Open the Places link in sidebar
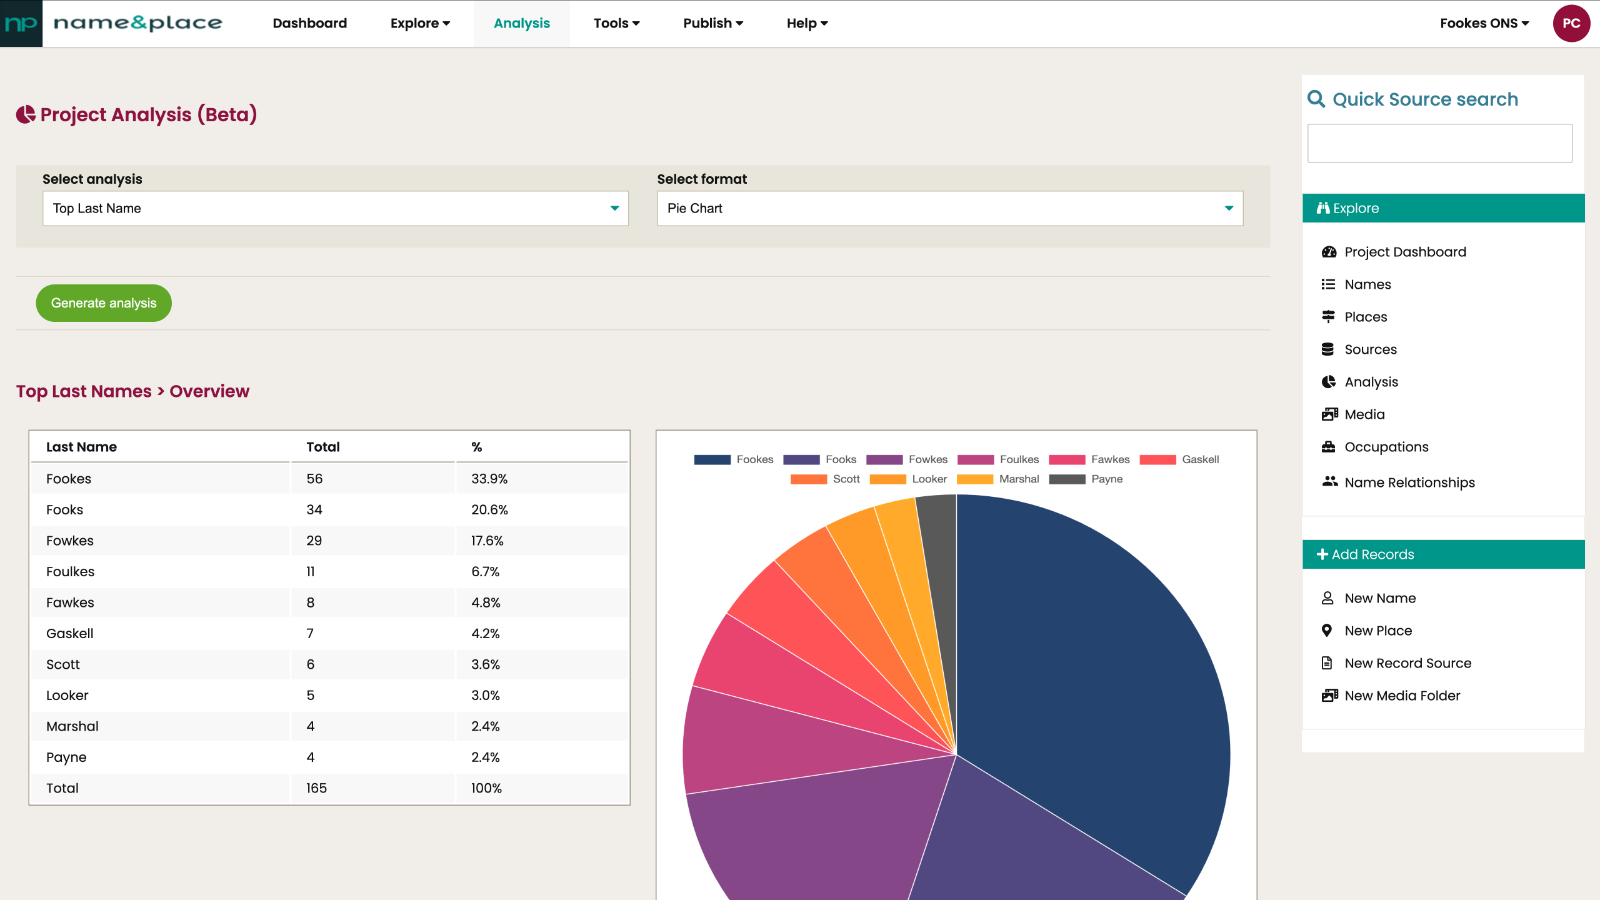 click(1365, 317)
